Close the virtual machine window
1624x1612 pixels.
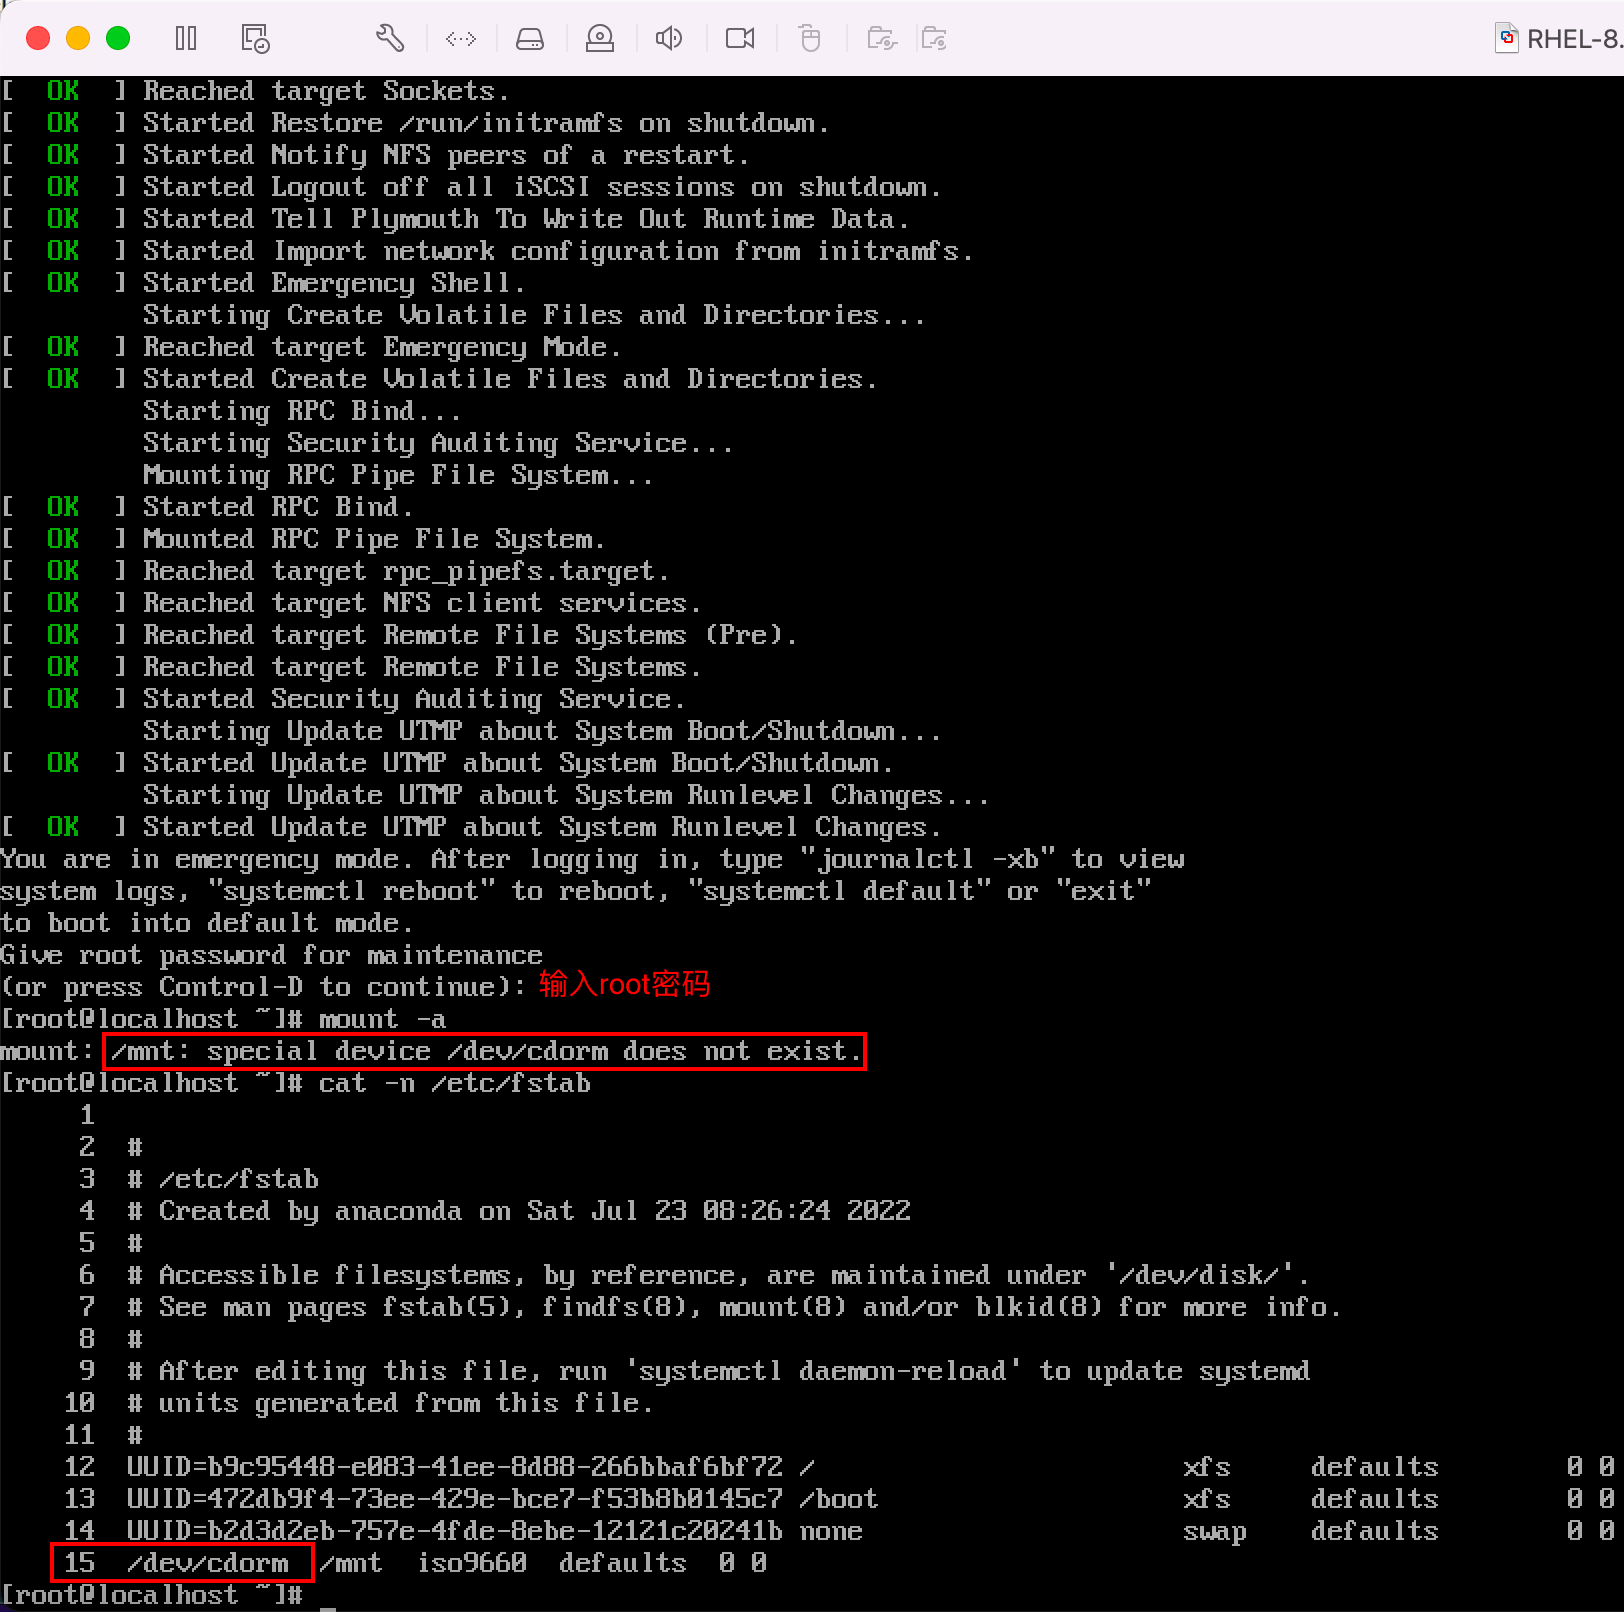point(38,38)
